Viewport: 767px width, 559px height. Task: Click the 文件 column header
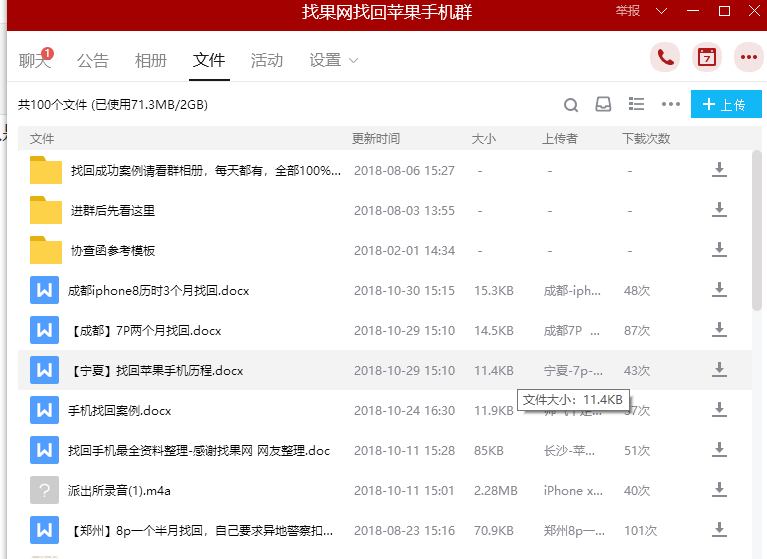click(42, 139)
